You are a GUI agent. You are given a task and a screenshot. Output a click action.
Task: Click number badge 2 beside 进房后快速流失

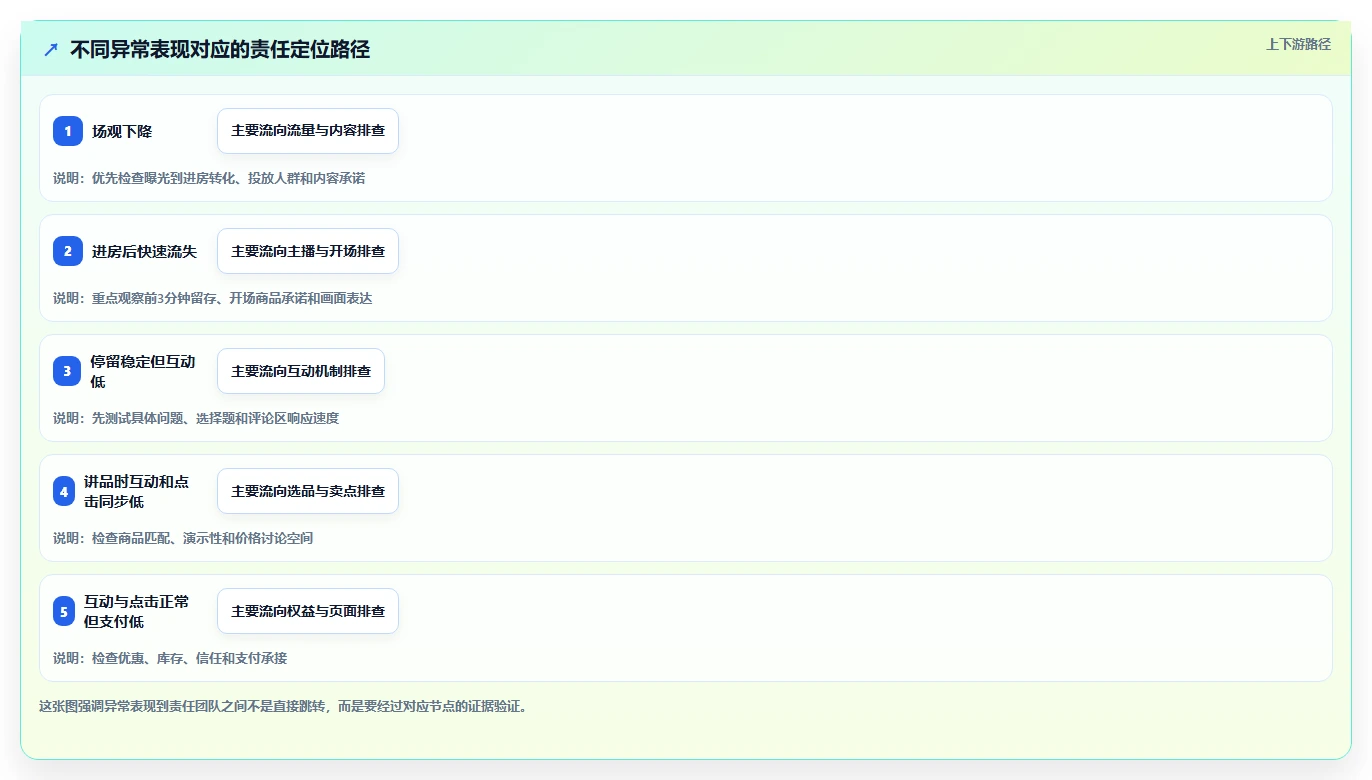[68, 251]
